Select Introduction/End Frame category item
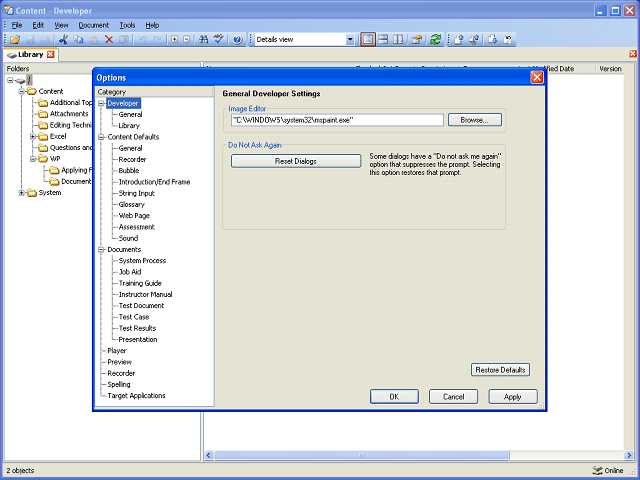The height and width of the screenshot is (480, 640). pyautogui.click(x=154, y=182)
